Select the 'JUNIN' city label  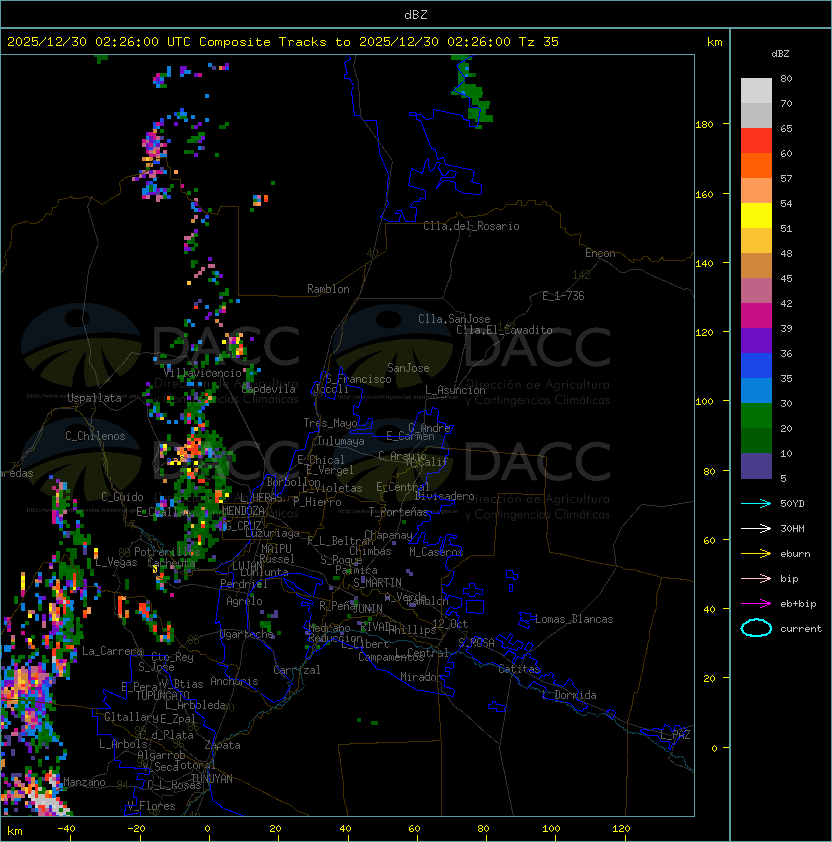point(367,609)
